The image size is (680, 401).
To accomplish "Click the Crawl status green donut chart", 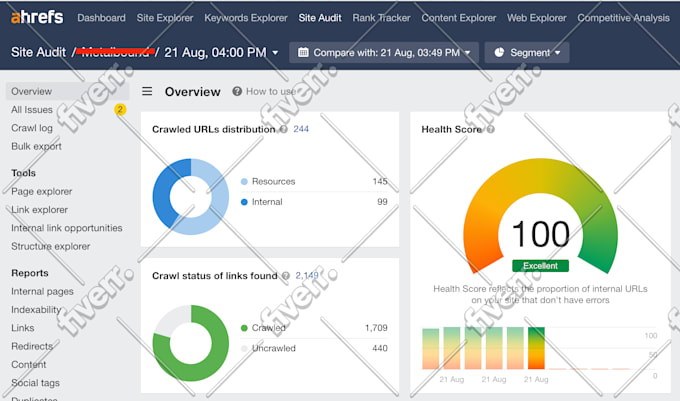I will click(x=191, y=343).
